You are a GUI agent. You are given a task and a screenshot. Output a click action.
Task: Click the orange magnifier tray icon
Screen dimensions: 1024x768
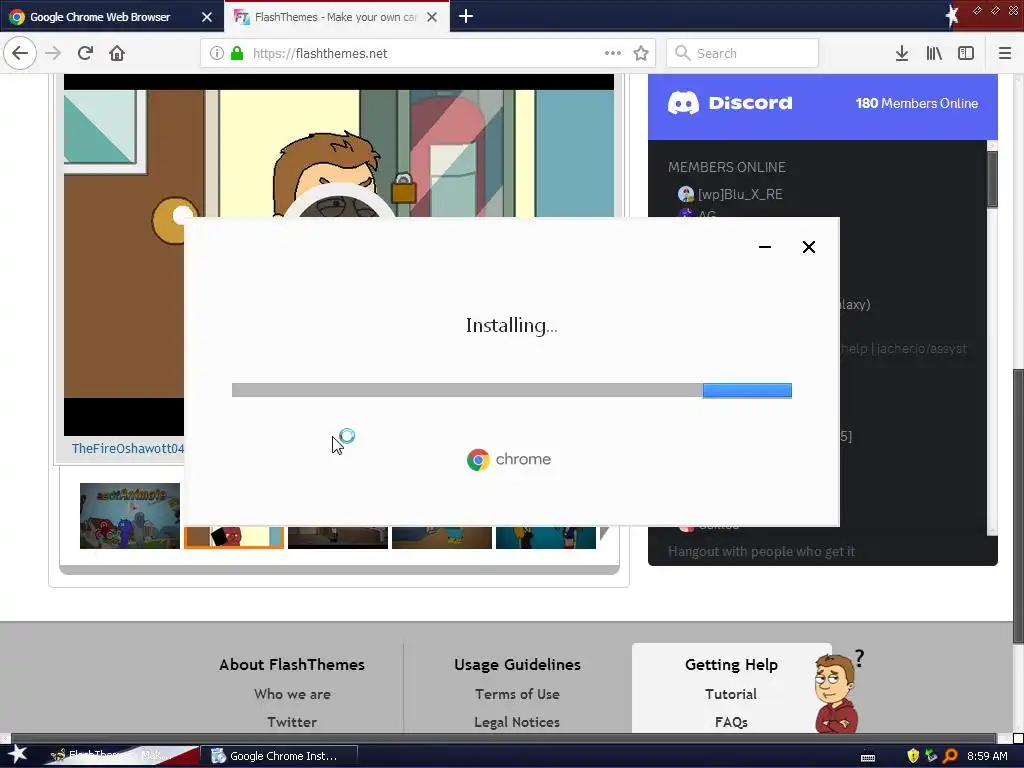pyautogui.click(x=950, y=756)
